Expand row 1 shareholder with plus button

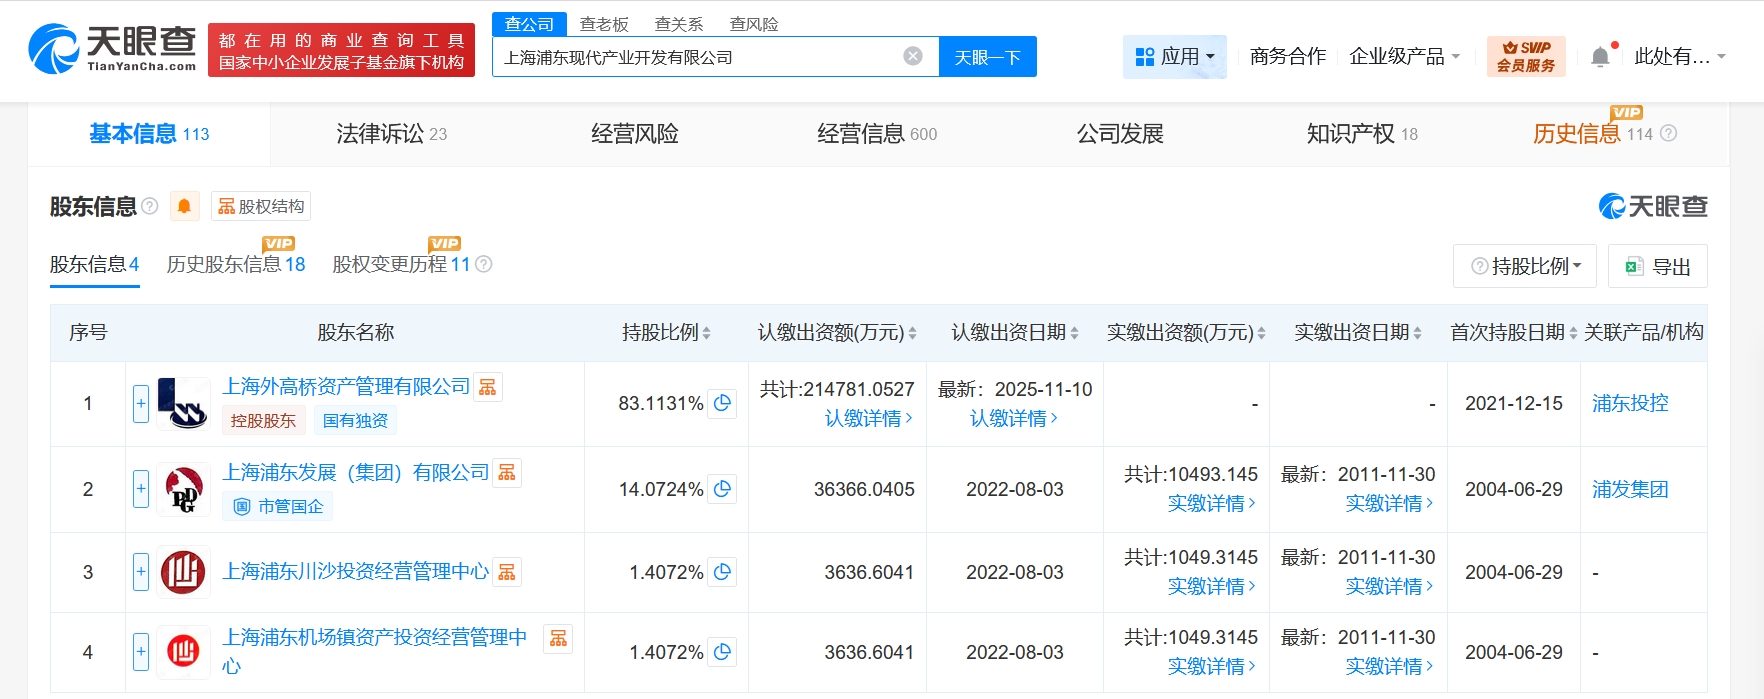pyautogui.click(x=141, y=403)
